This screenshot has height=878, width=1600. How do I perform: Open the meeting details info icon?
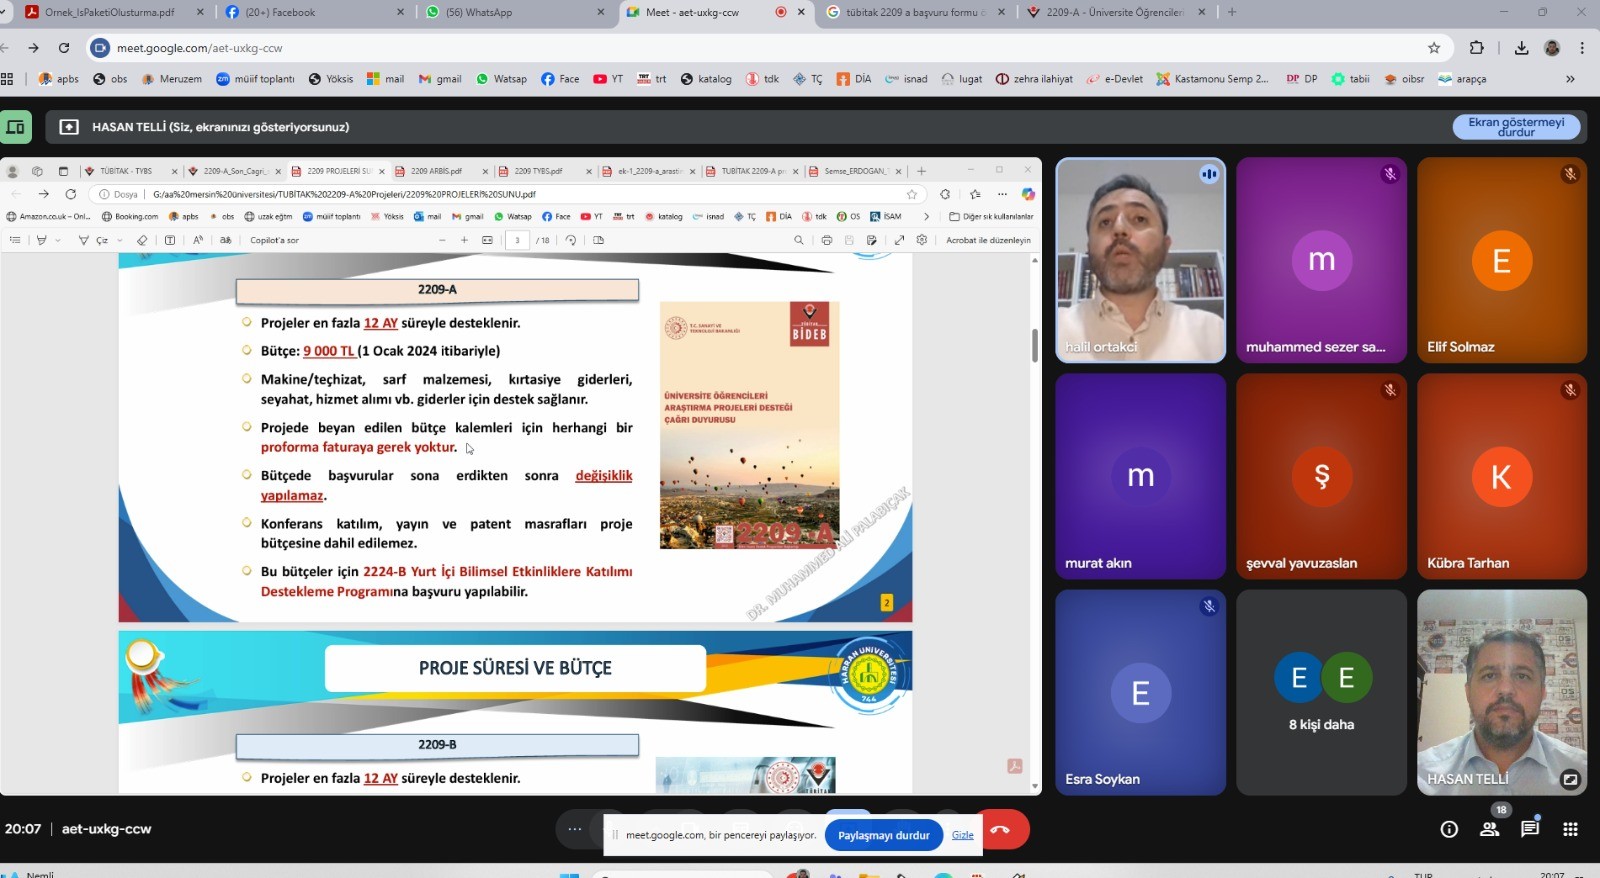(1448, 829)
